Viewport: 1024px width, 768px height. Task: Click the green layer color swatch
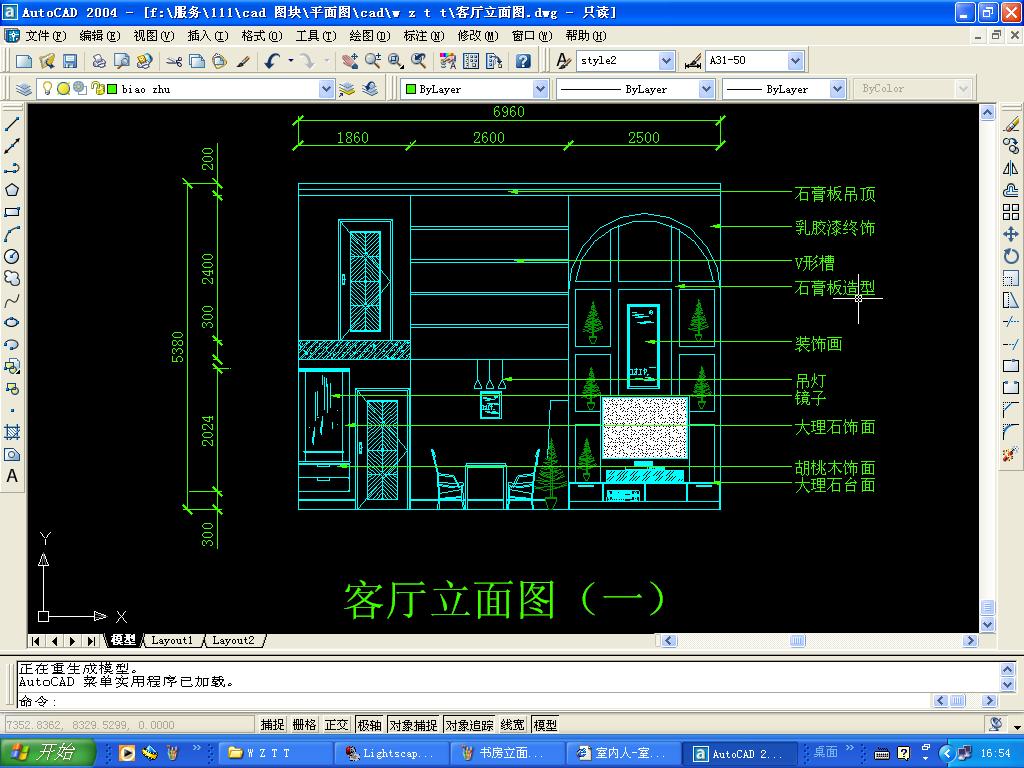pyautogui.click(x=112, y=89)
